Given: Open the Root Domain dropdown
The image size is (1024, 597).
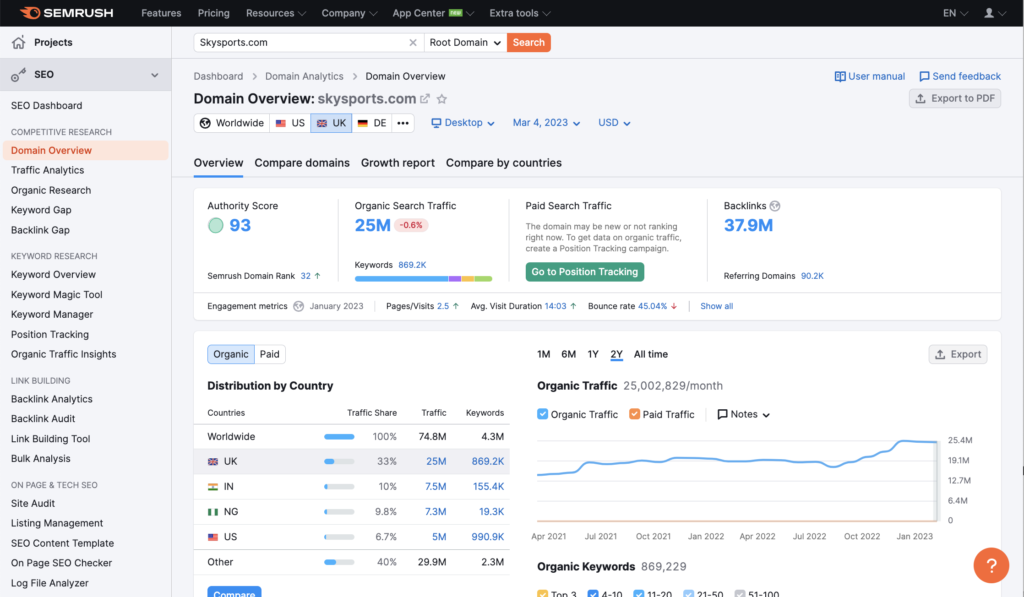Looking at the screenshot, I should [x=465, y=42].
